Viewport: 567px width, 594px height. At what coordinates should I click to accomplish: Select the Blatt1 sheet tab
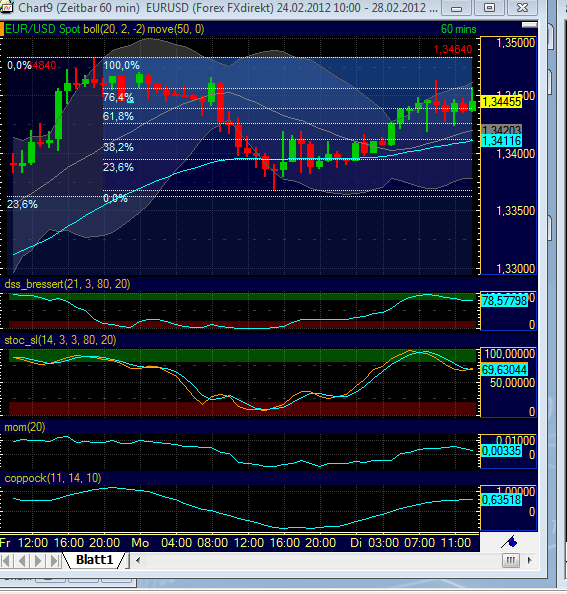[x=95, y=560]
